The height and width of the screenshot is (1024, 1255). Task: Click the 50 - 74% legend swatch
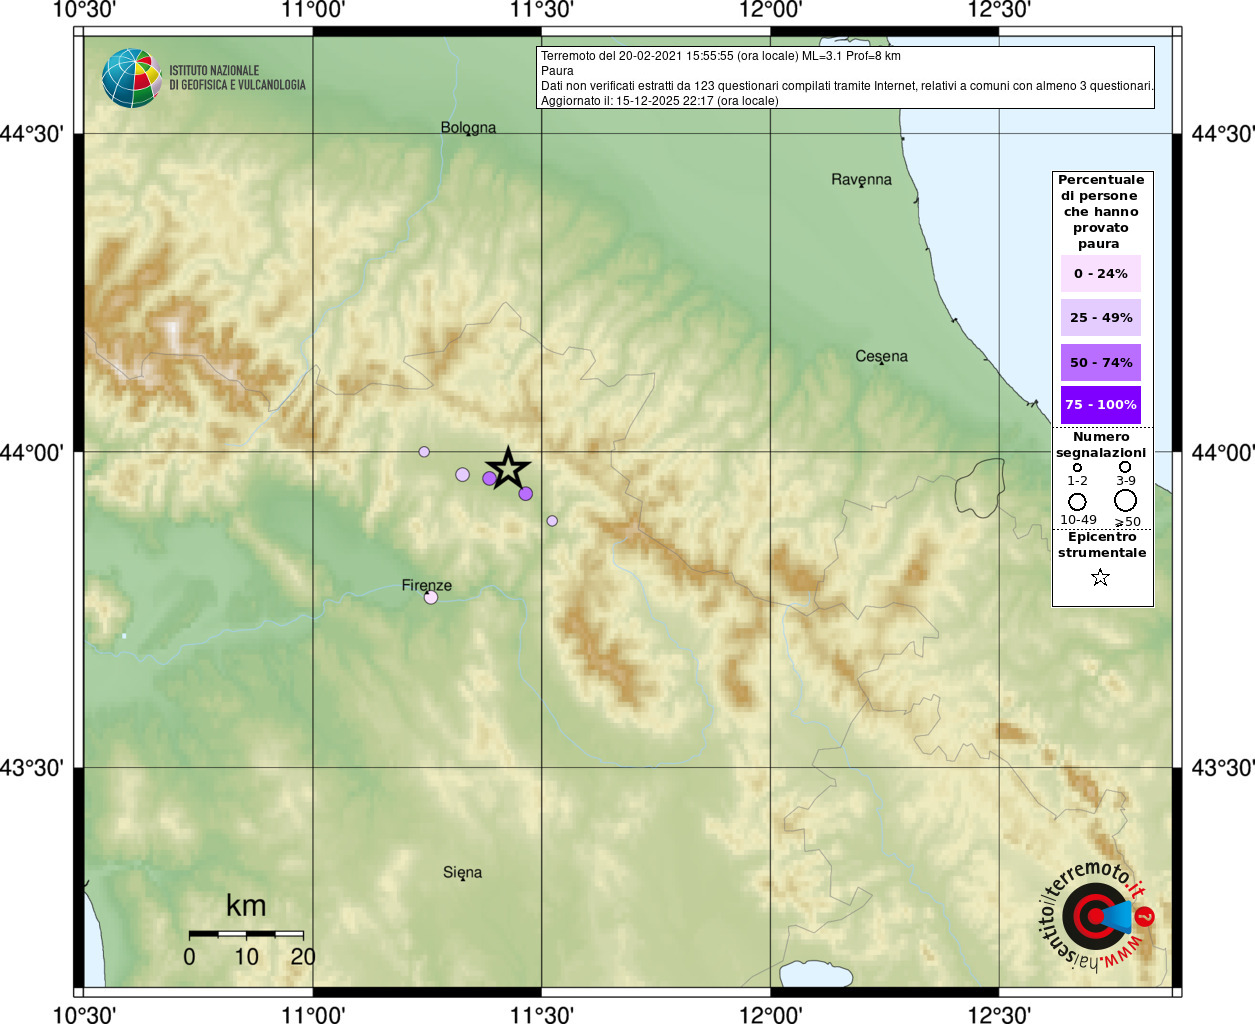tap(1100, 362)
